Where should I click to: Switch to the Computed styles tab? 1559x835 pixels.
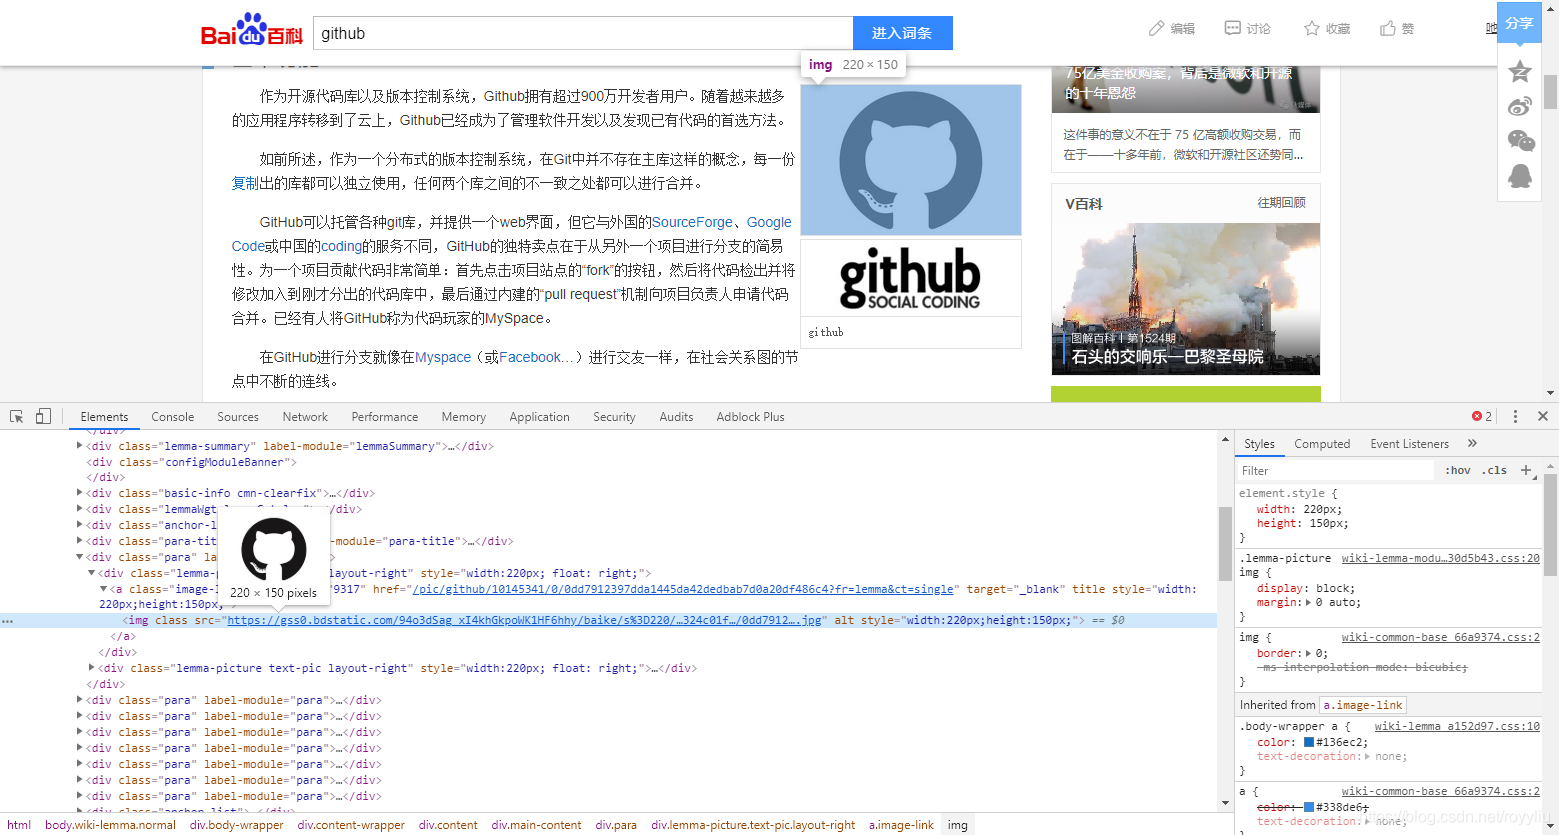pyautogui.click(x=1322, y=444)
